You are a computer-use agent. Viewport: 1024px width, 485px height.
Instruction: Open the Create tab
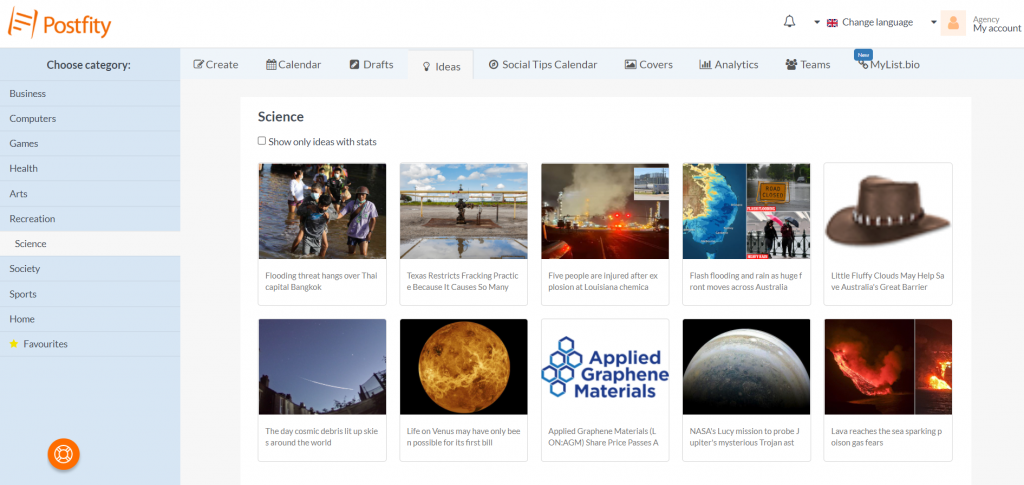pos(216,65)
